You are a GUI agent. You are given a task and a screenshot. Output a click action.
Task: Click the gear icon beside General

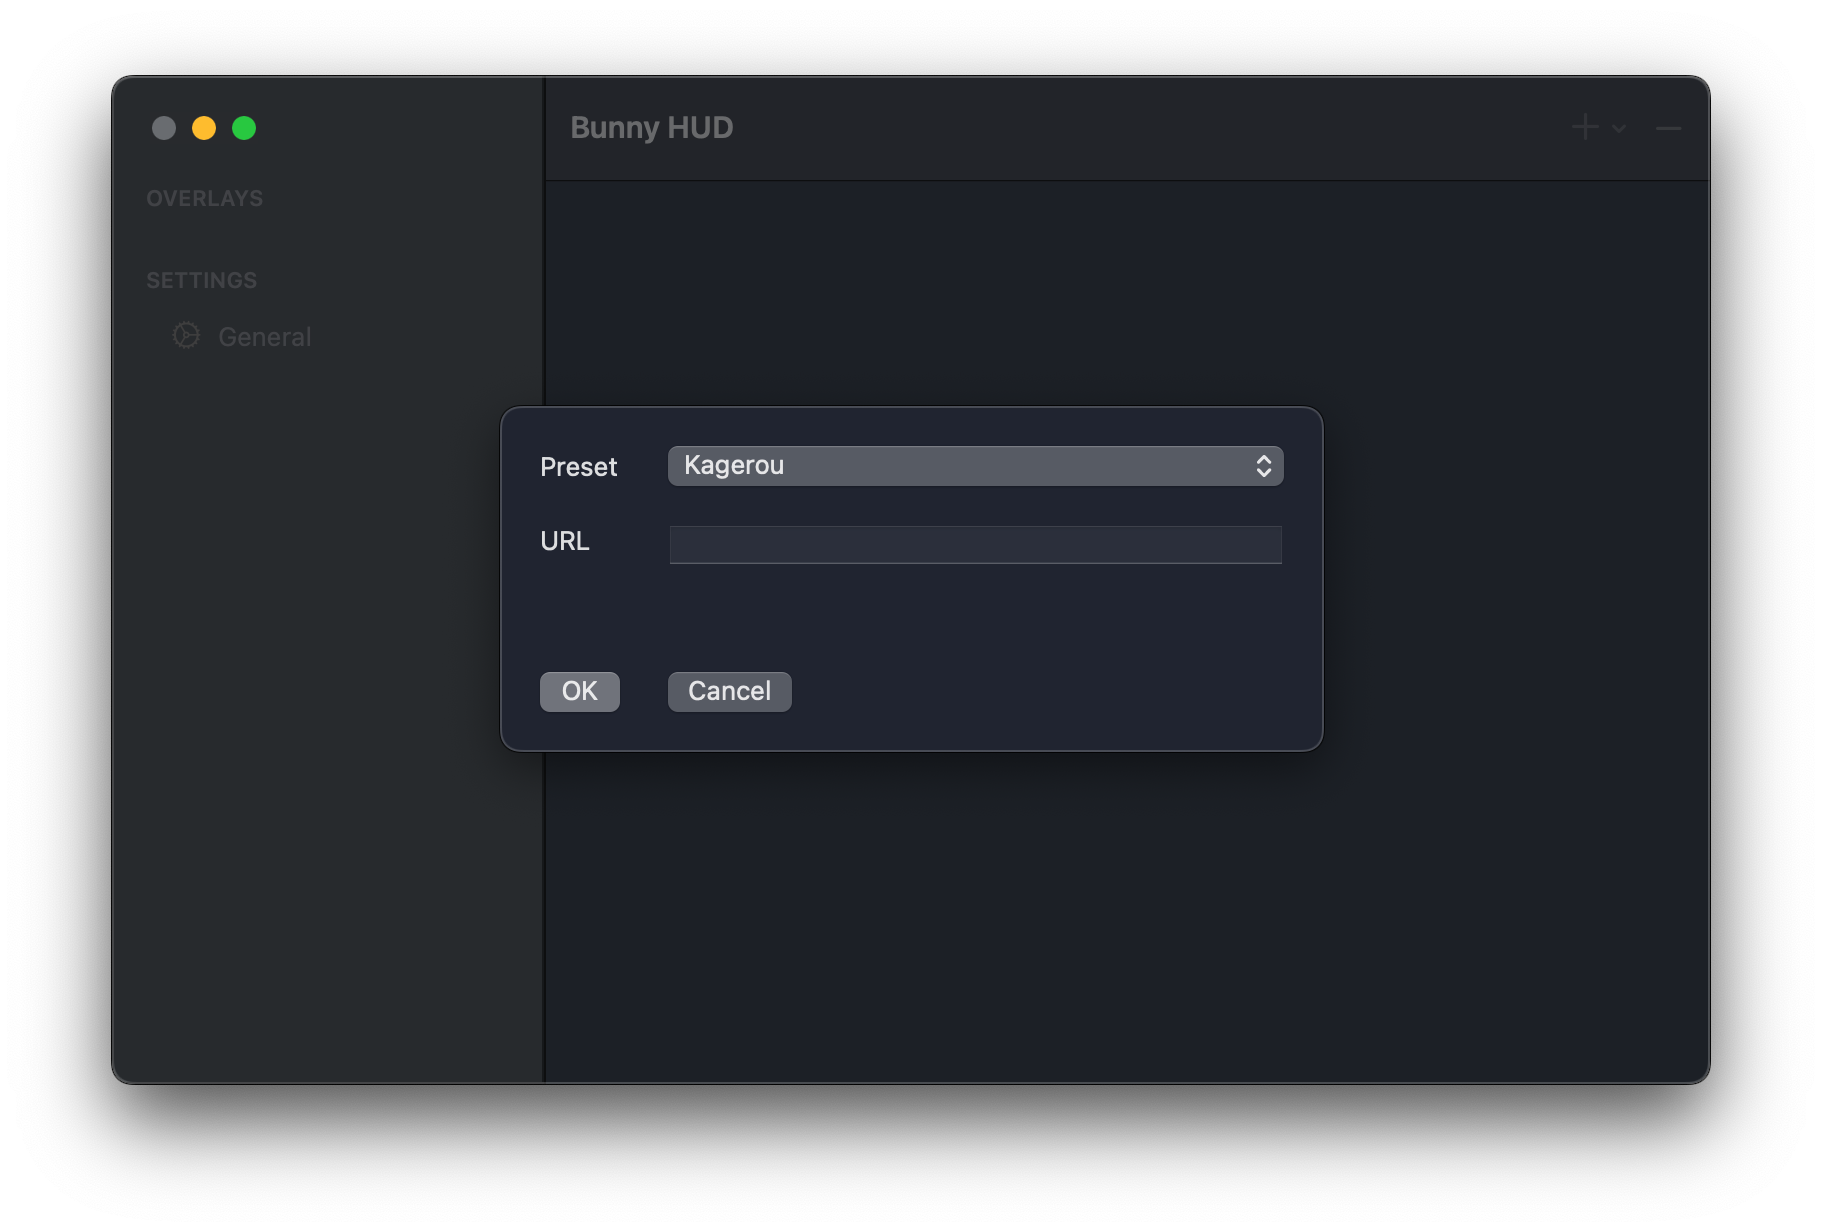[186, 336]
